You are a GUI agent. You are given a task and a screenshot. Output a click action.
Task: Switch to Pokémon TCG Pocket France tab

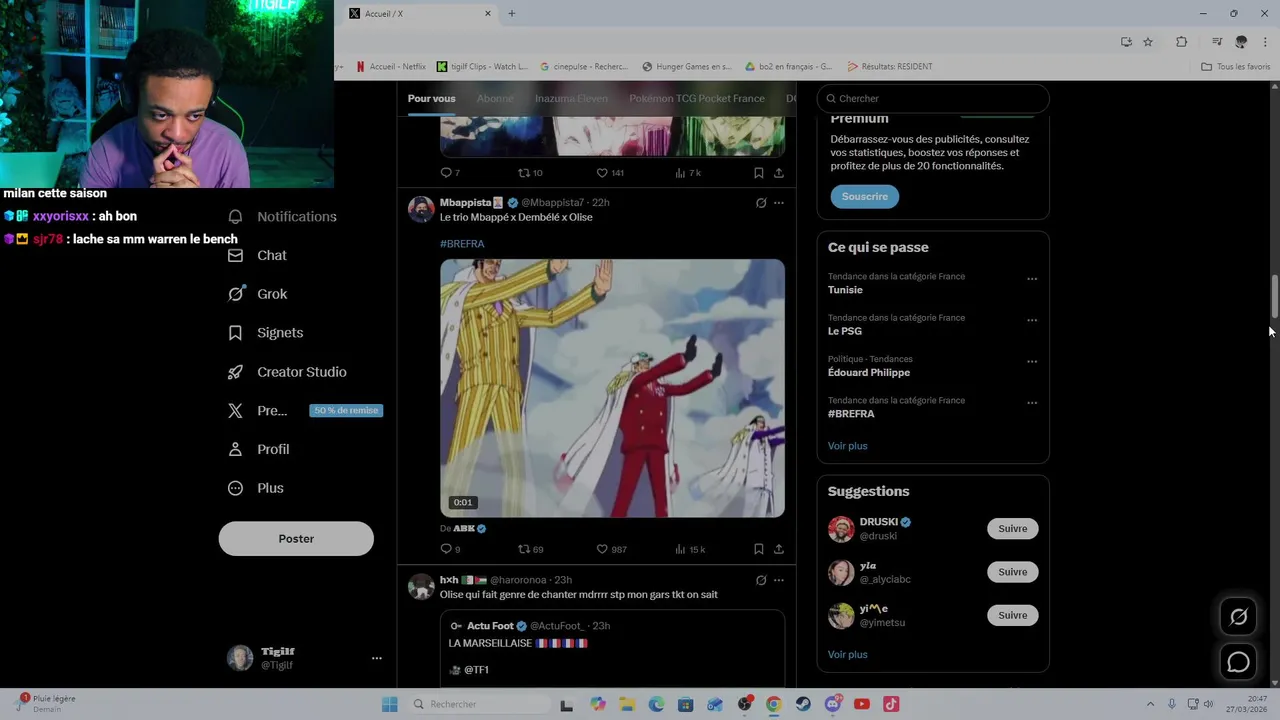(x=697, y=98)
